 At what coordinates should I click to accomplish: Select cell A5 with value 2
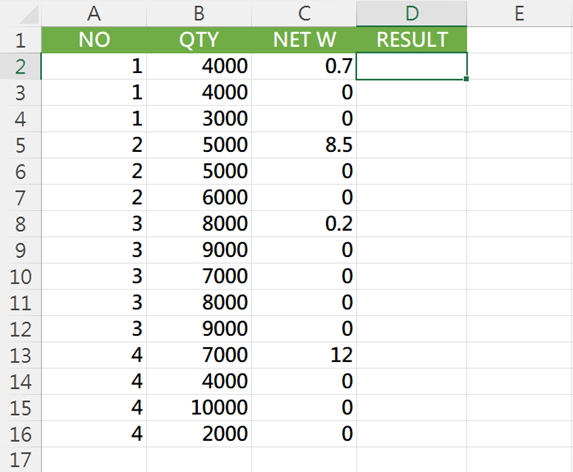coord(94,145)
